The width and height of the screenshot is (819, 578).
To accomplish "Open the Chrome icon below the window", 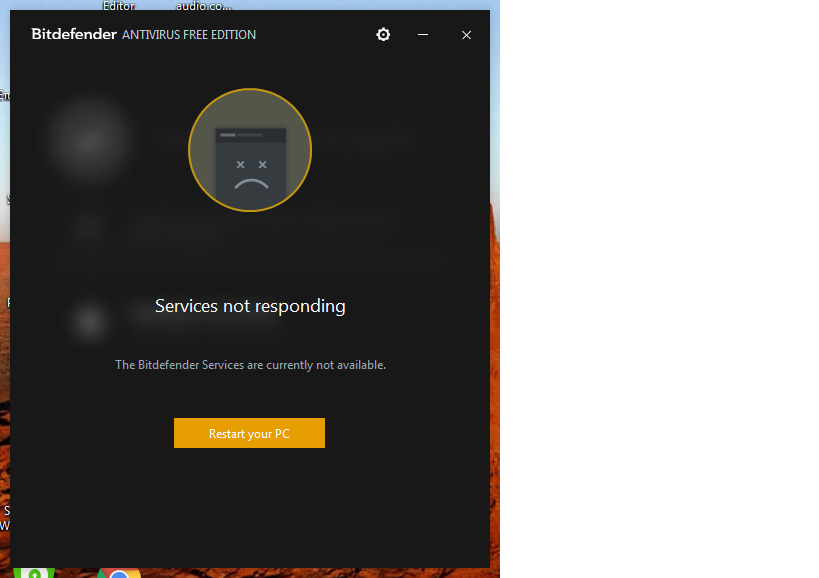I will 119,573.
